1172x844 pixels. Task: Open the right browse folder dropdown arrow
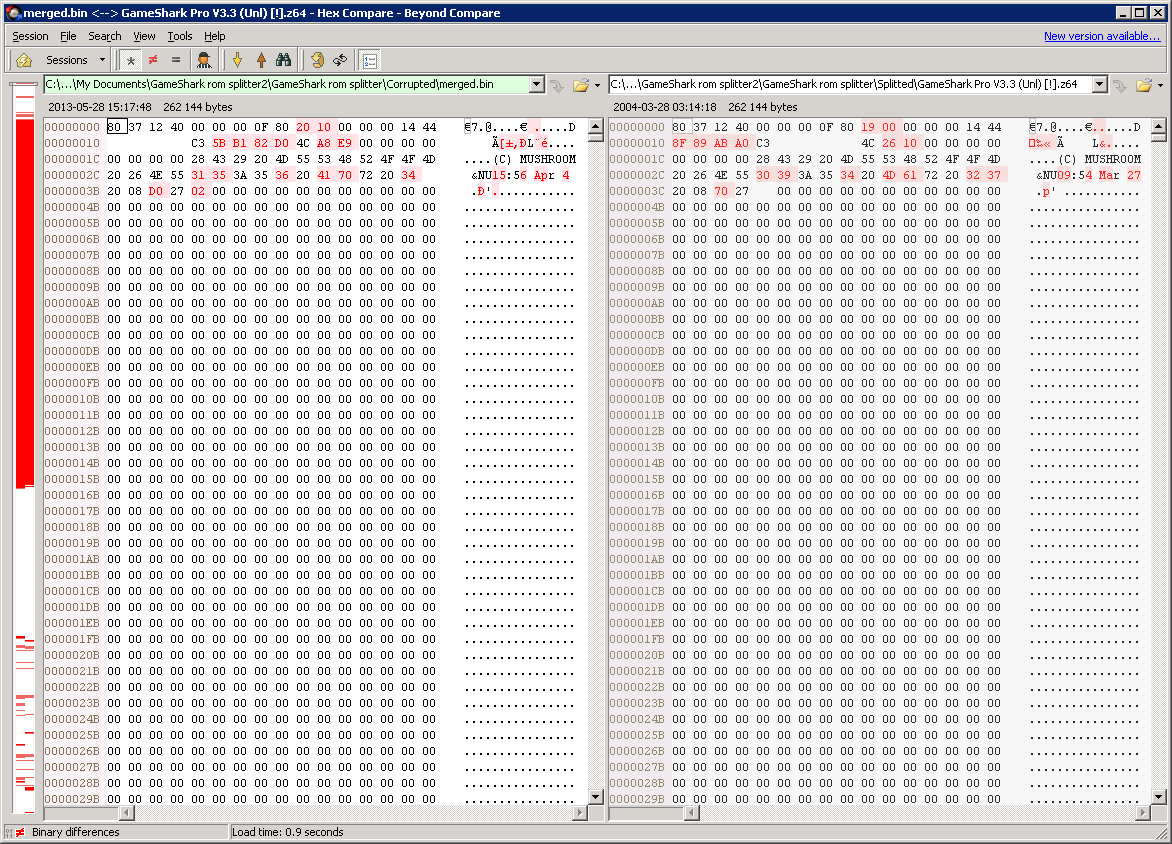1160,85
